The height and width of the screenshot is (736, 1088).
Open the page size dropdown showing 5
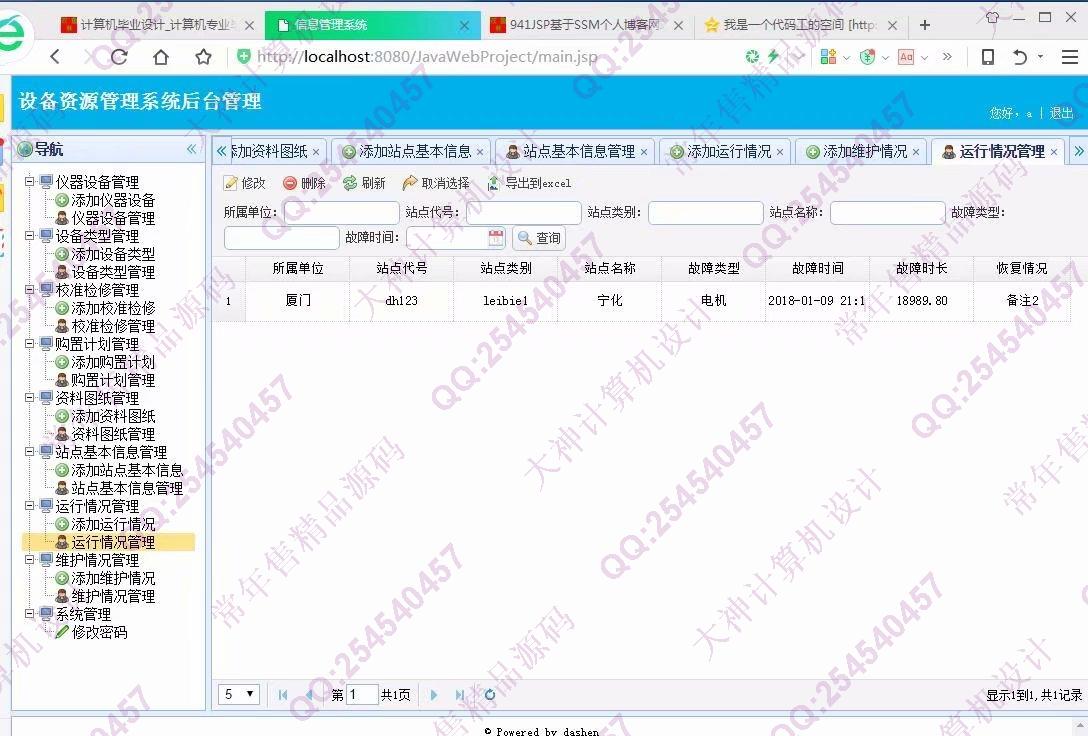click(x=239, y=694)
